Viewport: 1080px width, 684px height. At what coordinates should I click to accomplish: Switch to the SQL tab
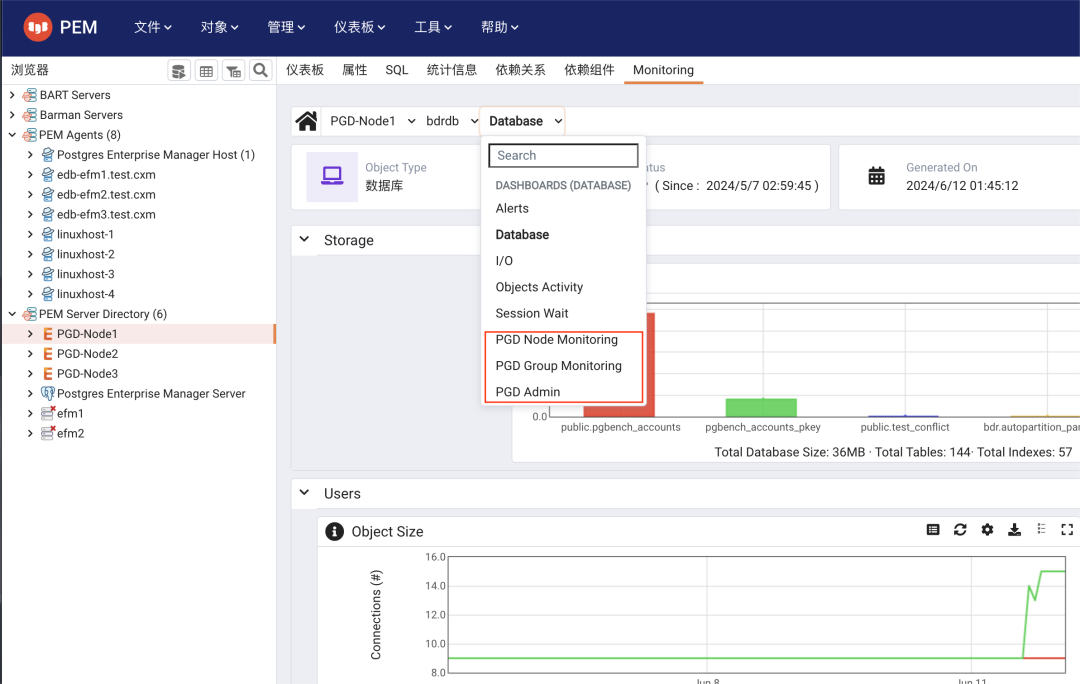pyautogui.click(x=397, y=70)
